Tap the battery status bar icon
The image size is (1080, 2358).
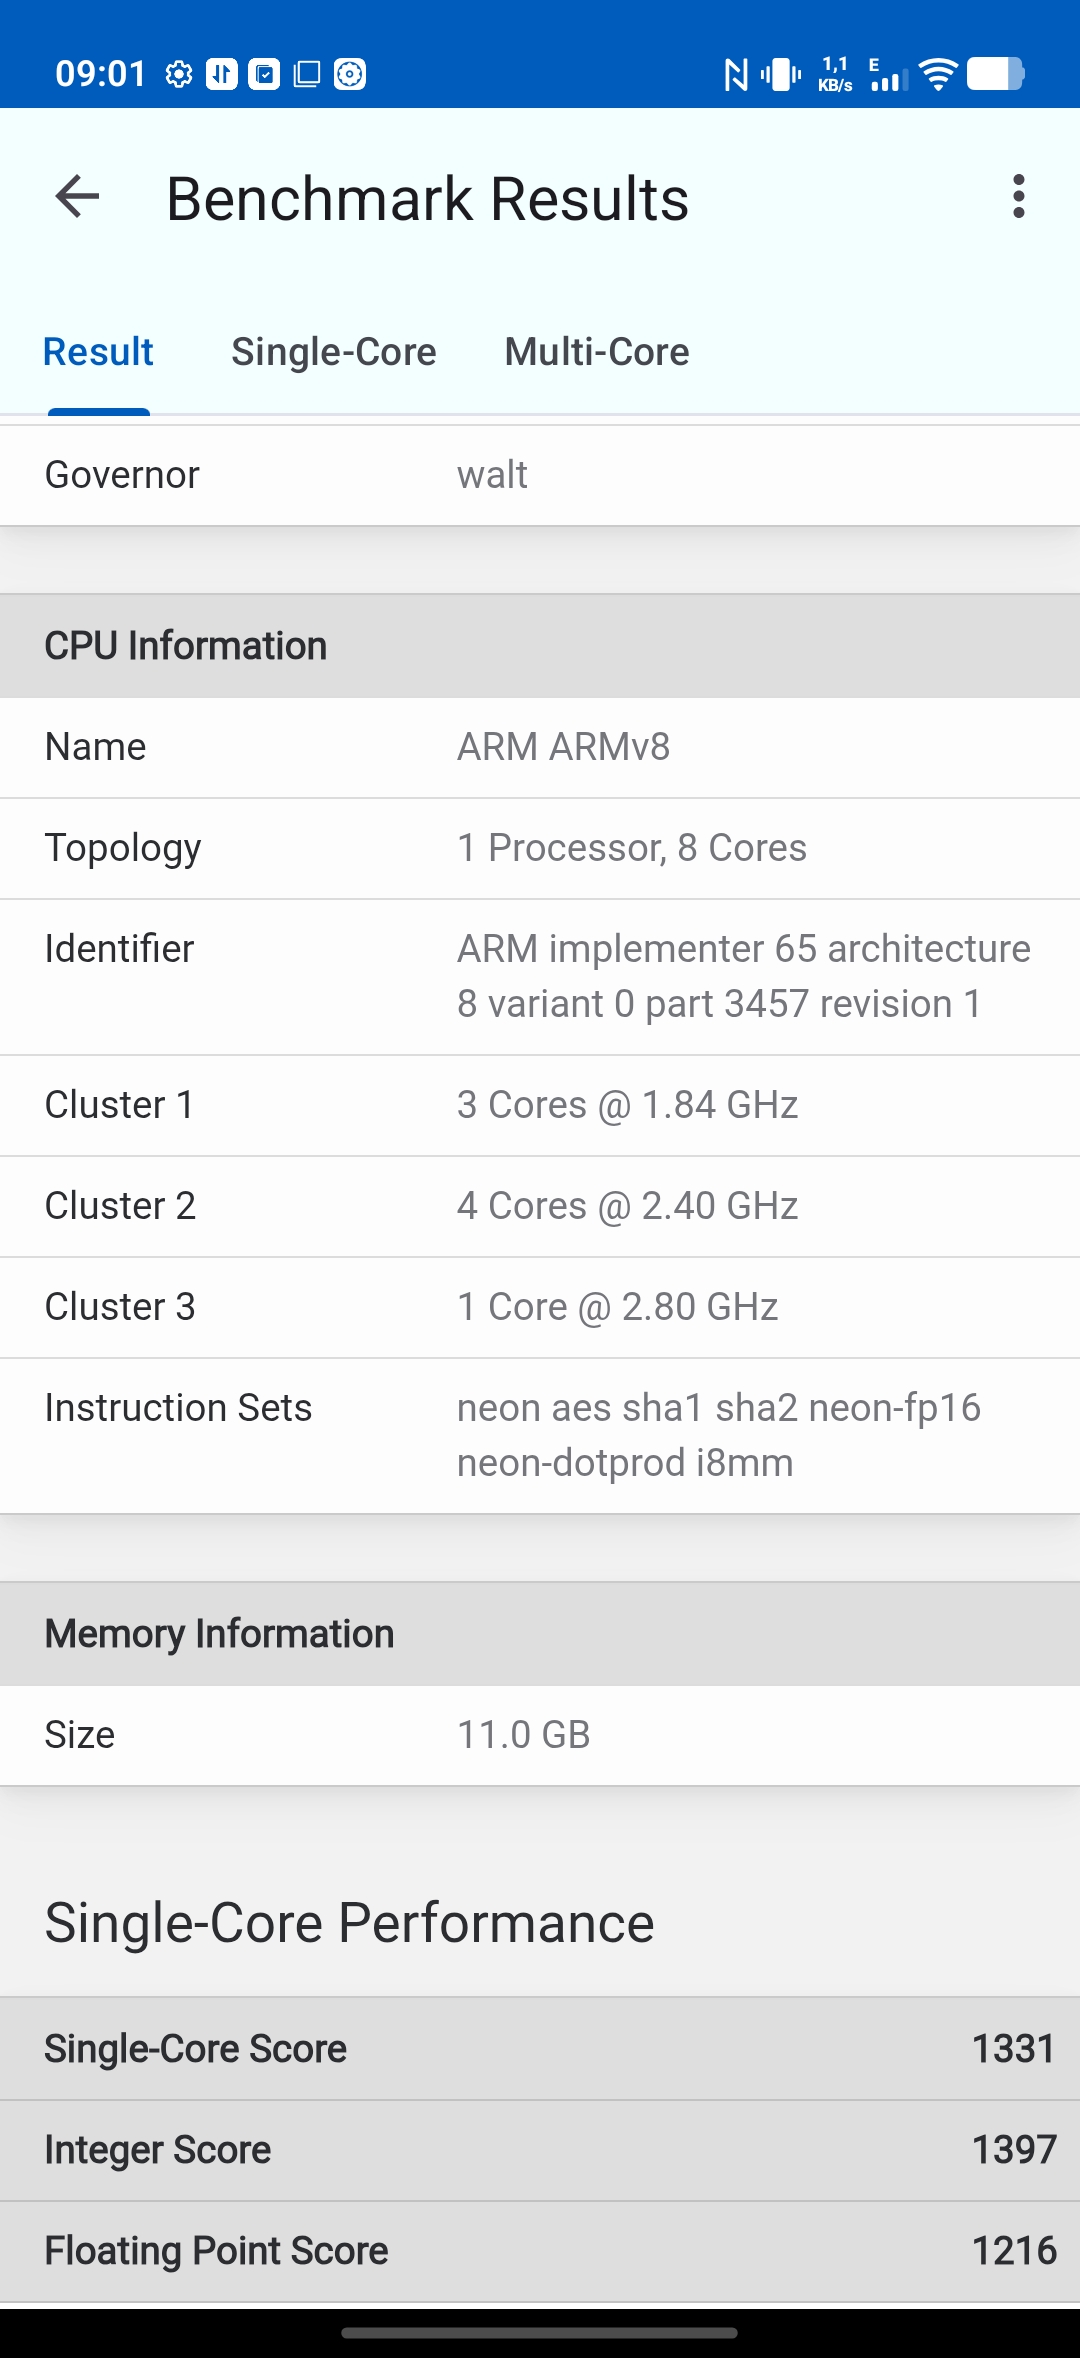(996, 74)
